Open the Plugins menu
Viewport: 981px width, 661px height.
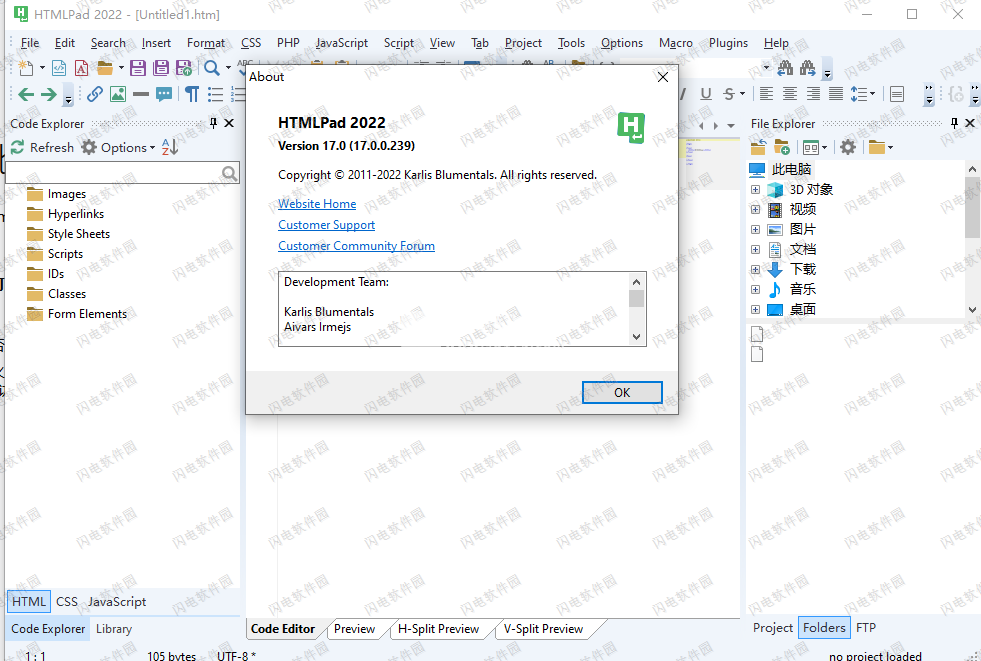(x=728, y=43)
